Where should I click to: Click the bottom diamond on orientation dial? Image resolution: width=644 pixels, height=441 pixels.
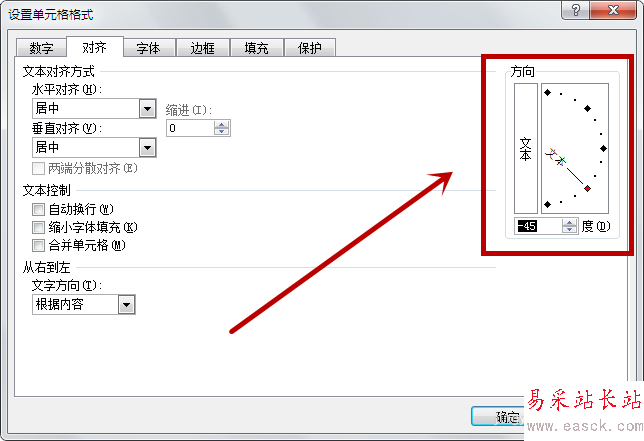click(547, 204)
